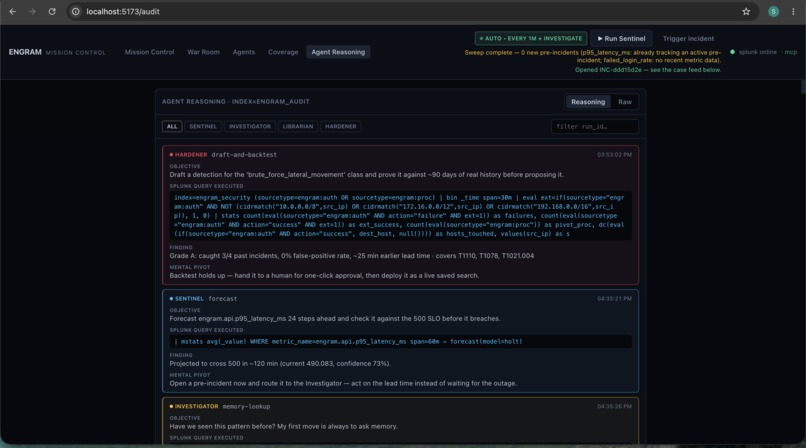806x448 pixels.
Task: Click the 'Draft a detection' objective text
Action: point(367,175)
